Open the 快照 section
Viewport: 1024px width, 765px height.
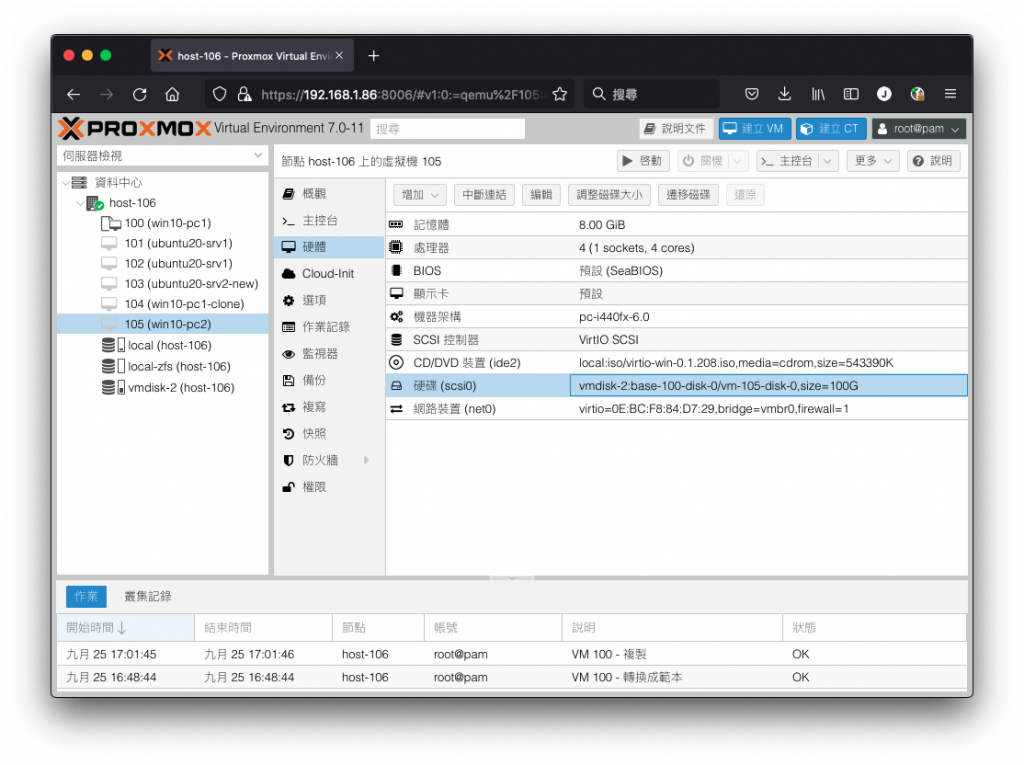click(x=329, y=433)
